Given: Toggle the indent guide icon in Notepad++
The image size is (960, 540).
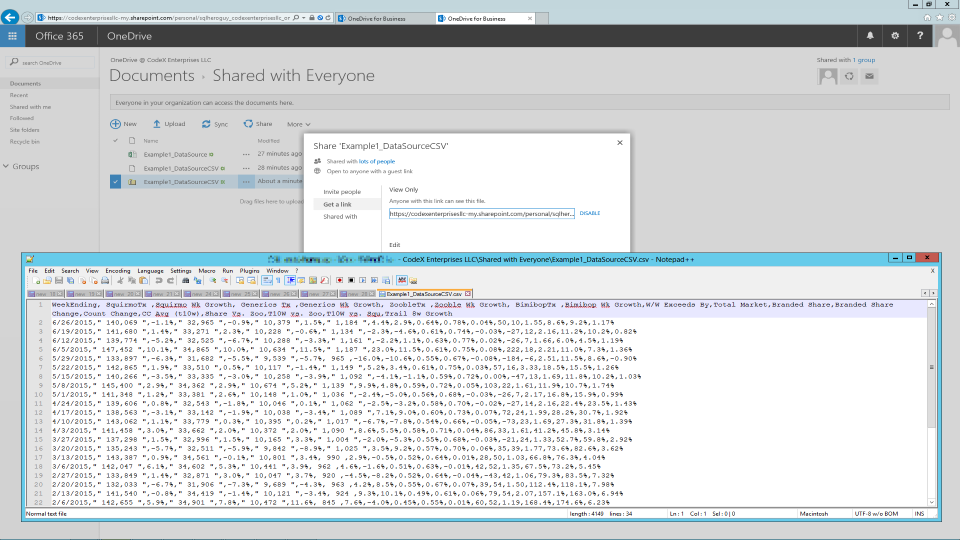Looking at the screenshot, I should pyautogui.click(x=290, y=280).
